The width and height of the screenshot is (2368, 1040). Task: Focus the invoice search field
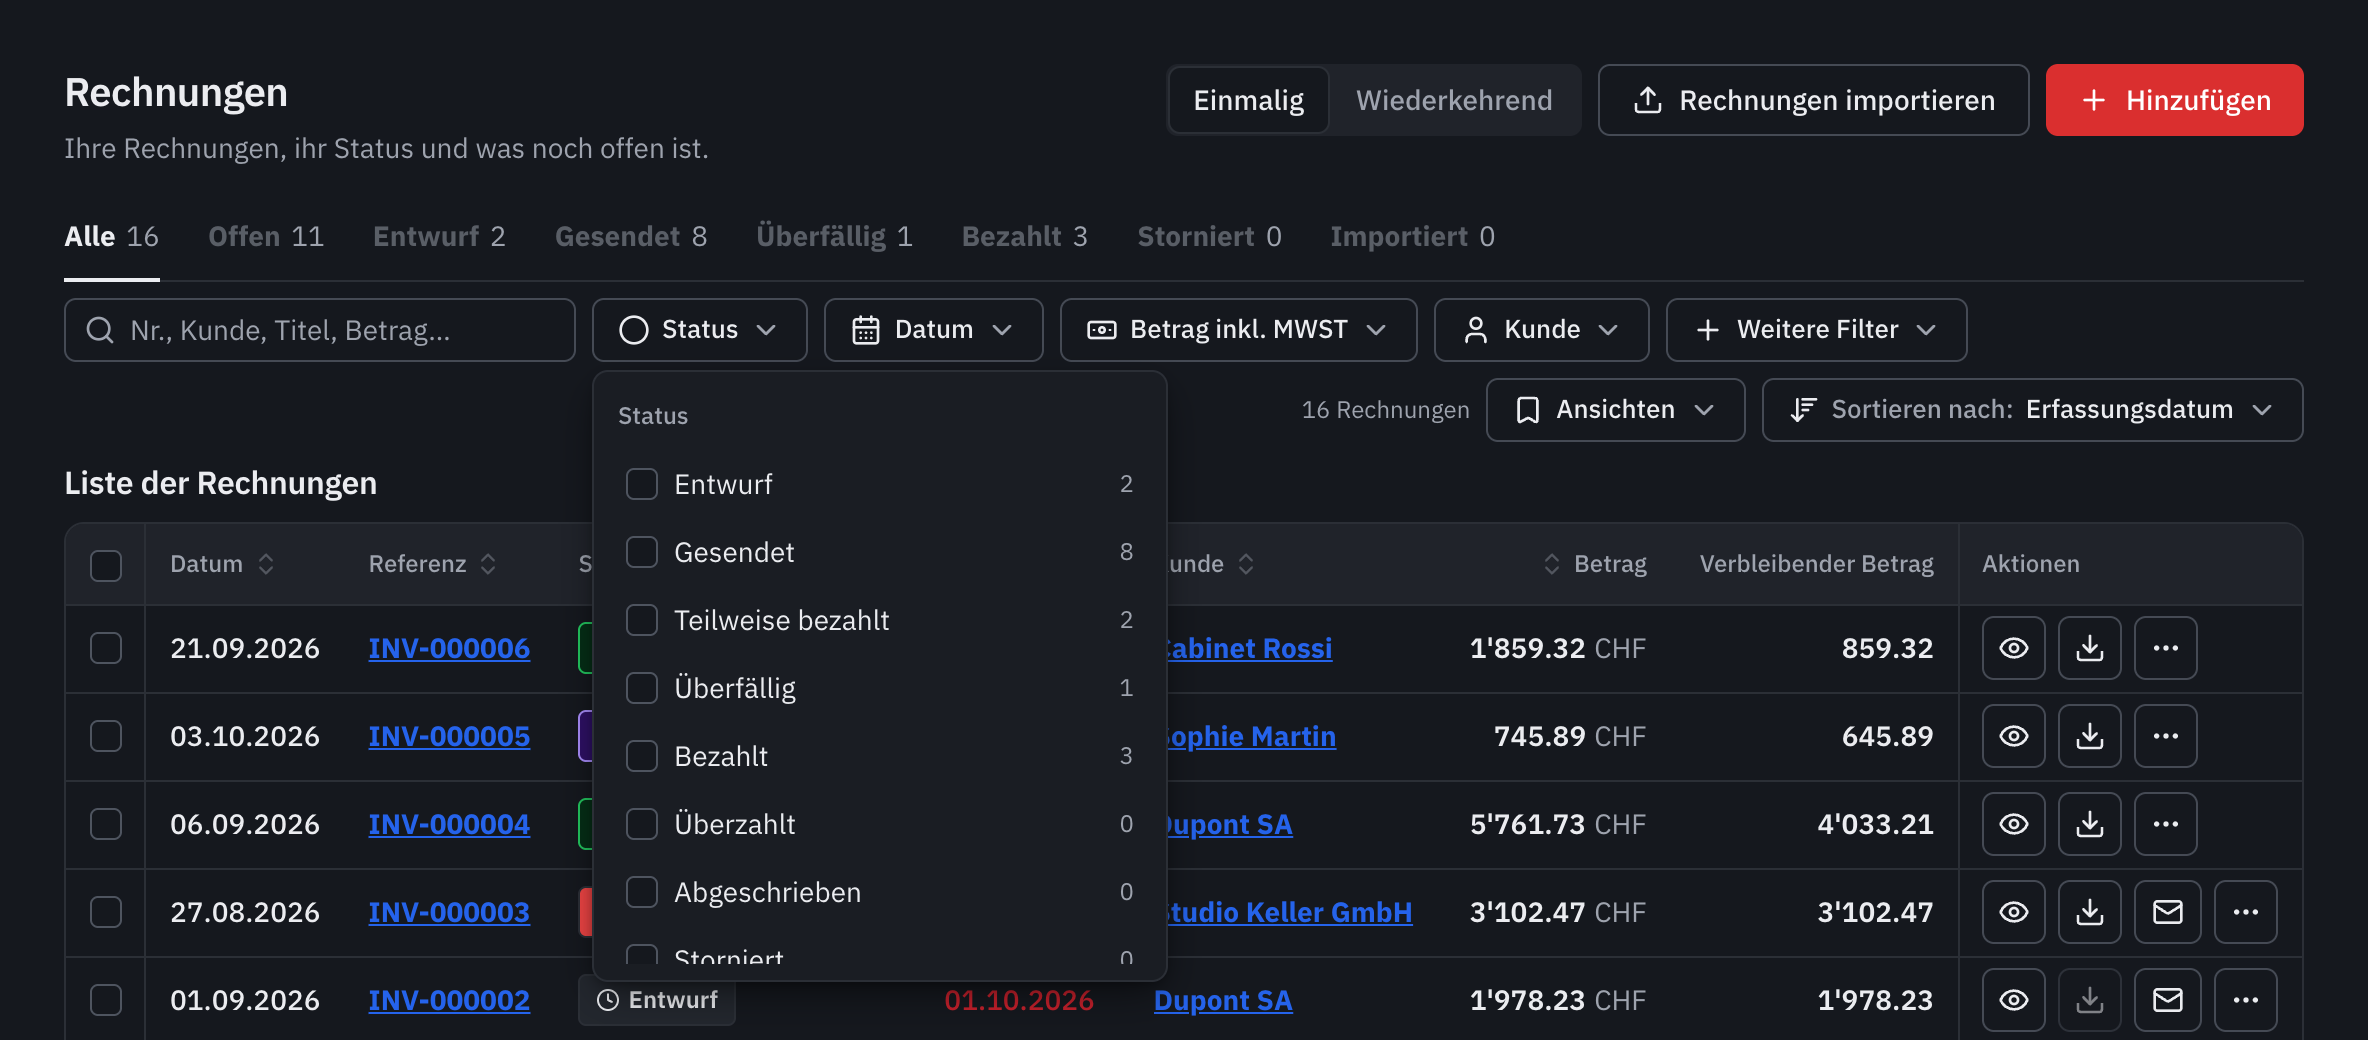(x=320, y=330)
